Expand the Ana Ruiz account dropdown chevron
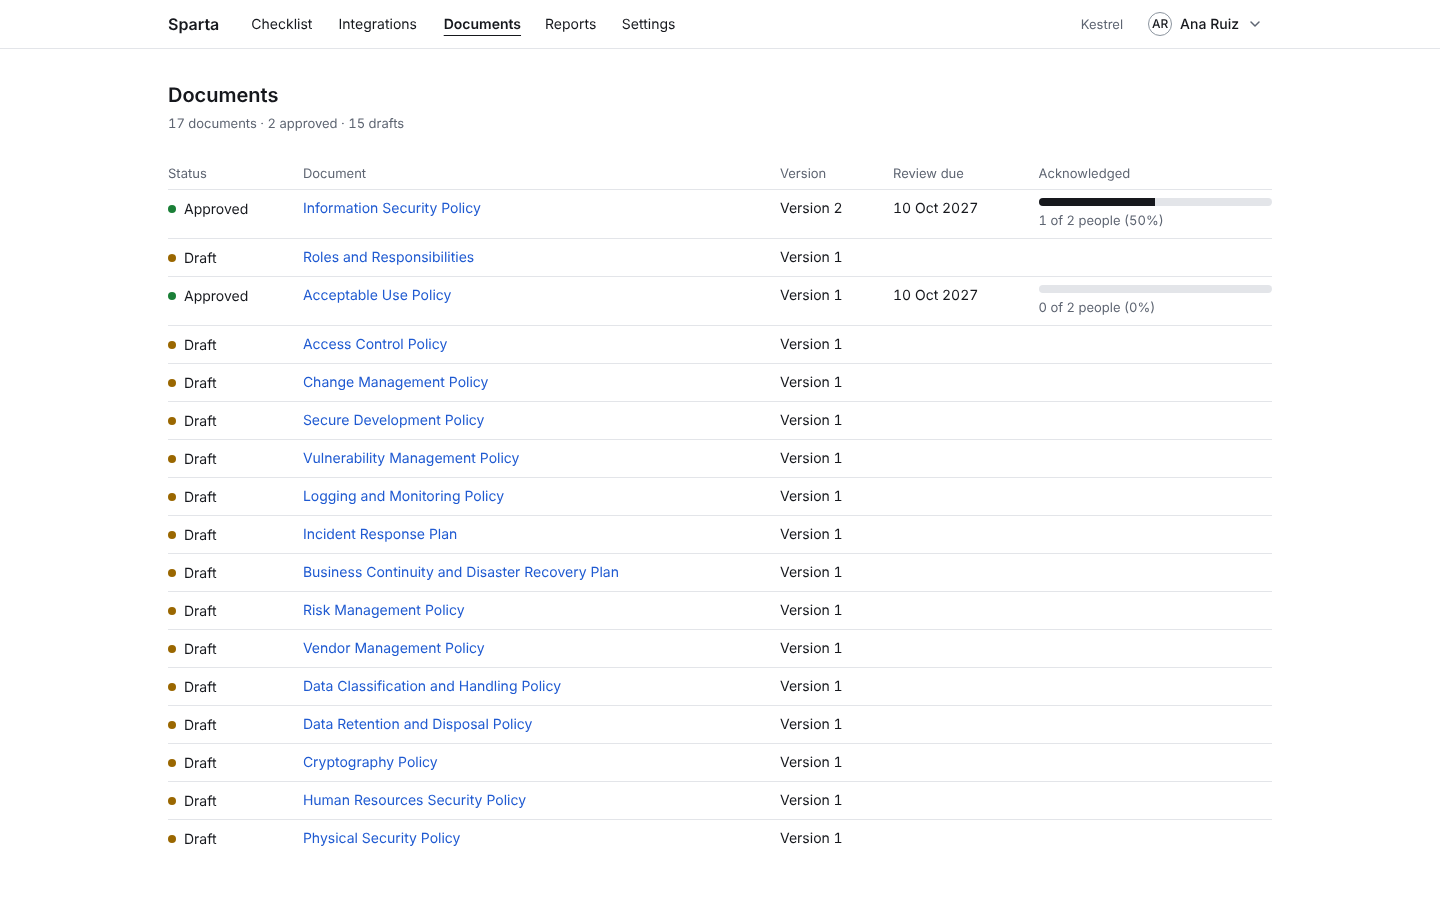The image size is (1440, 921). 1255,24
